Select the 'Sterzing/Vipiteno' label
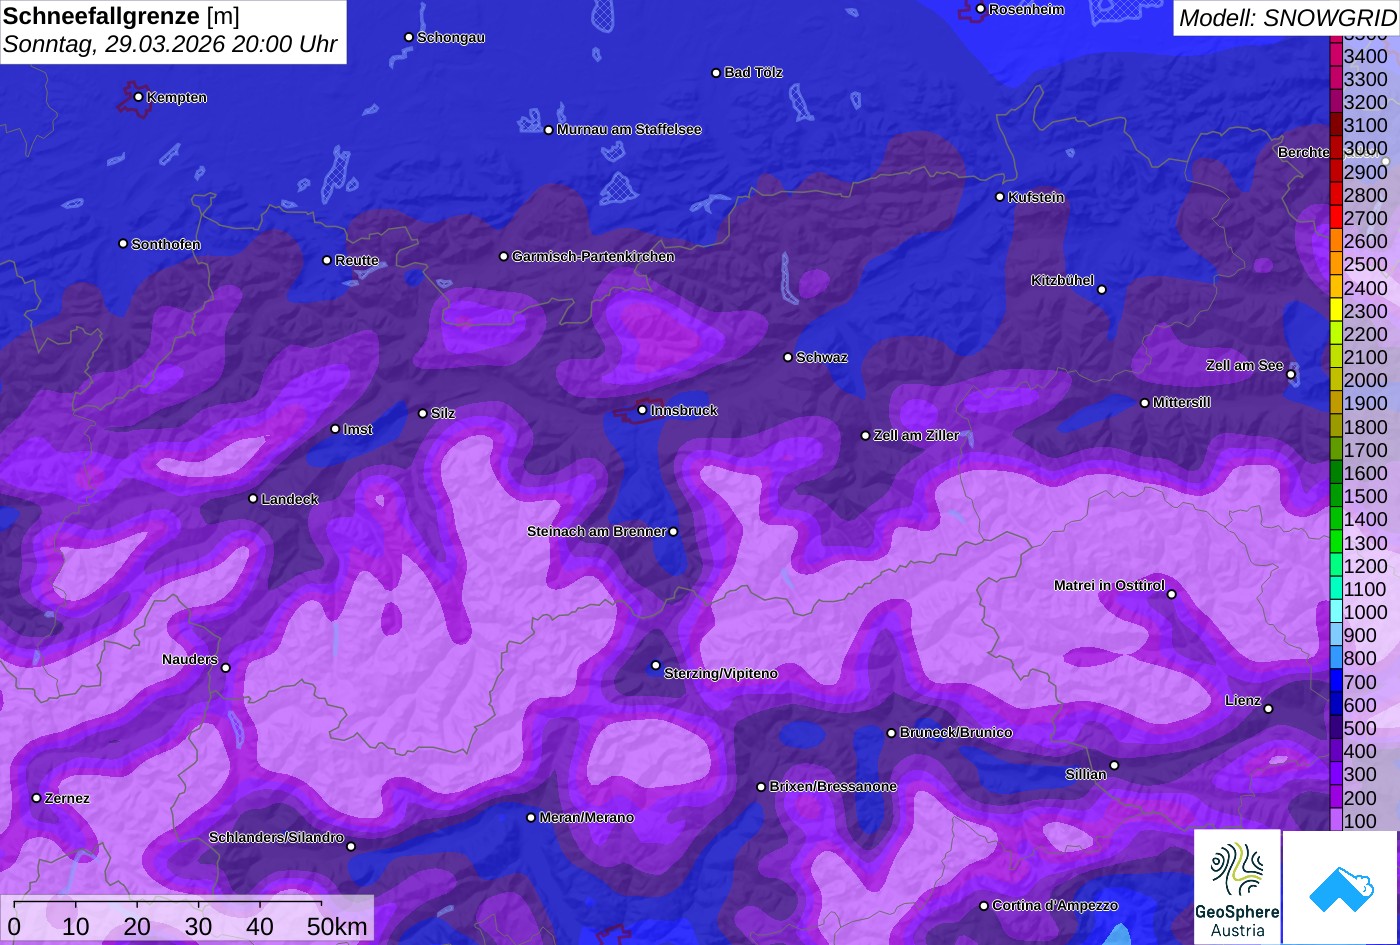The image size is (1400, 945). 721,673
